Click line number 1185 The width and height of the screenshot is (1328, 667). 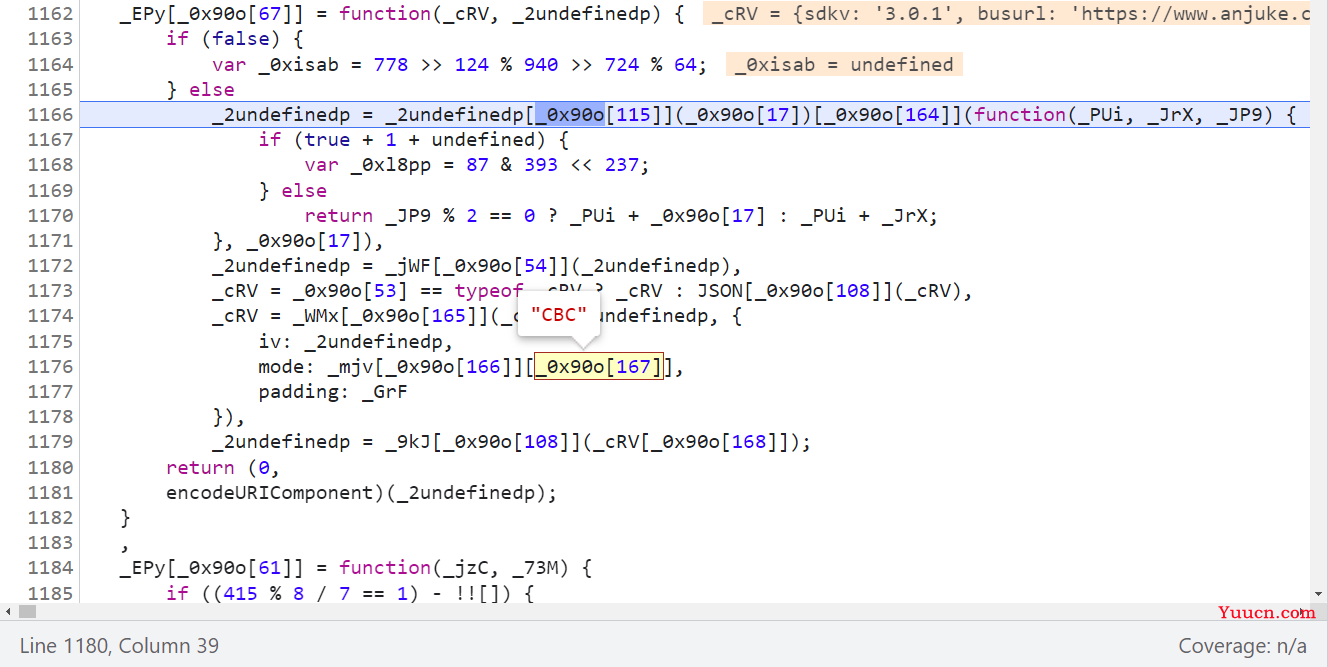pyautogui.click(x=50, y=593)
